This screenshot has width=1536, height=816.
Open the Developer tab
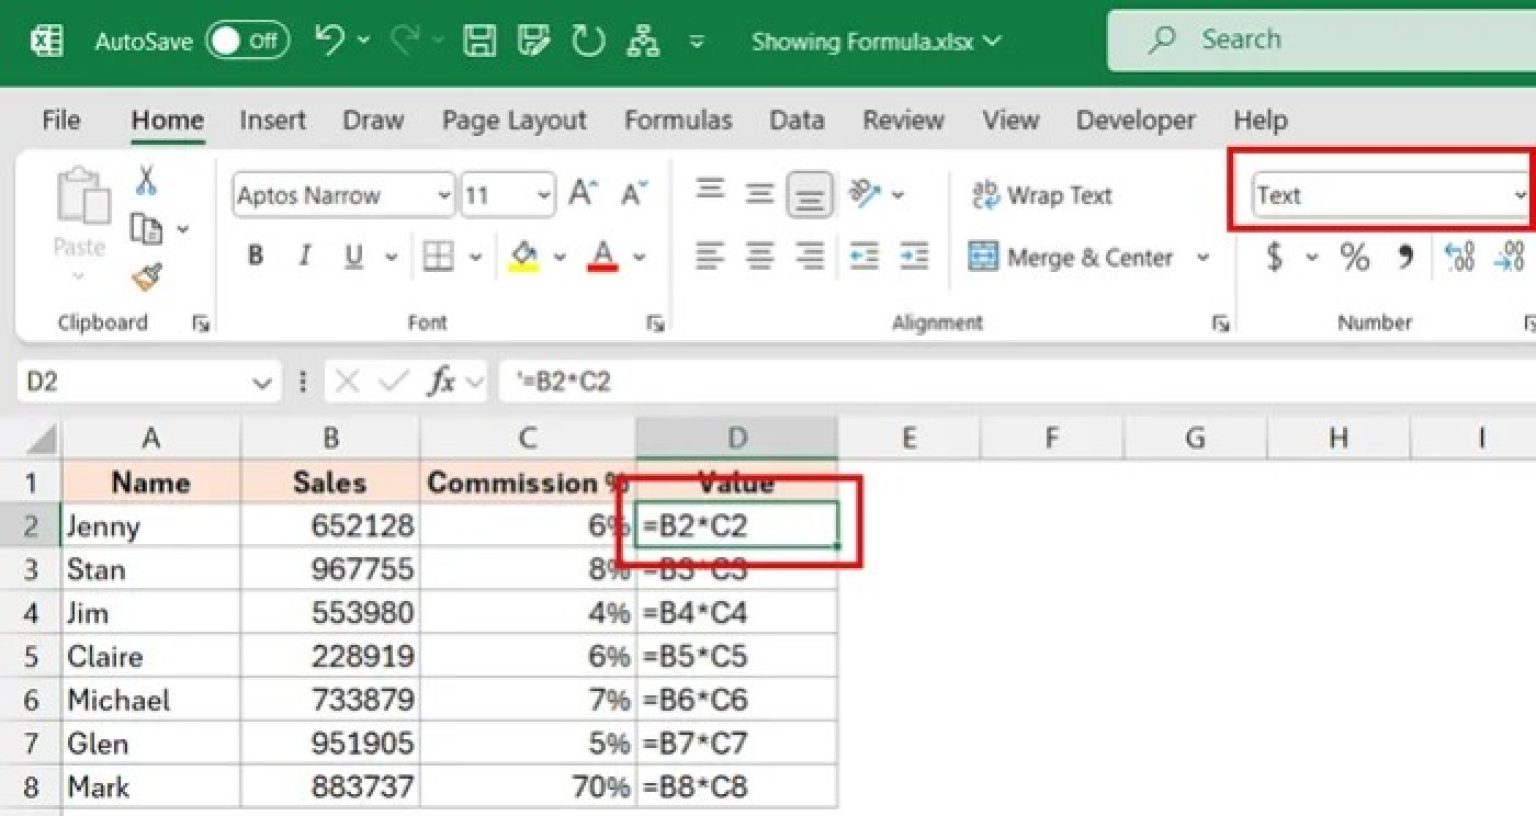tap(1135, 120)
